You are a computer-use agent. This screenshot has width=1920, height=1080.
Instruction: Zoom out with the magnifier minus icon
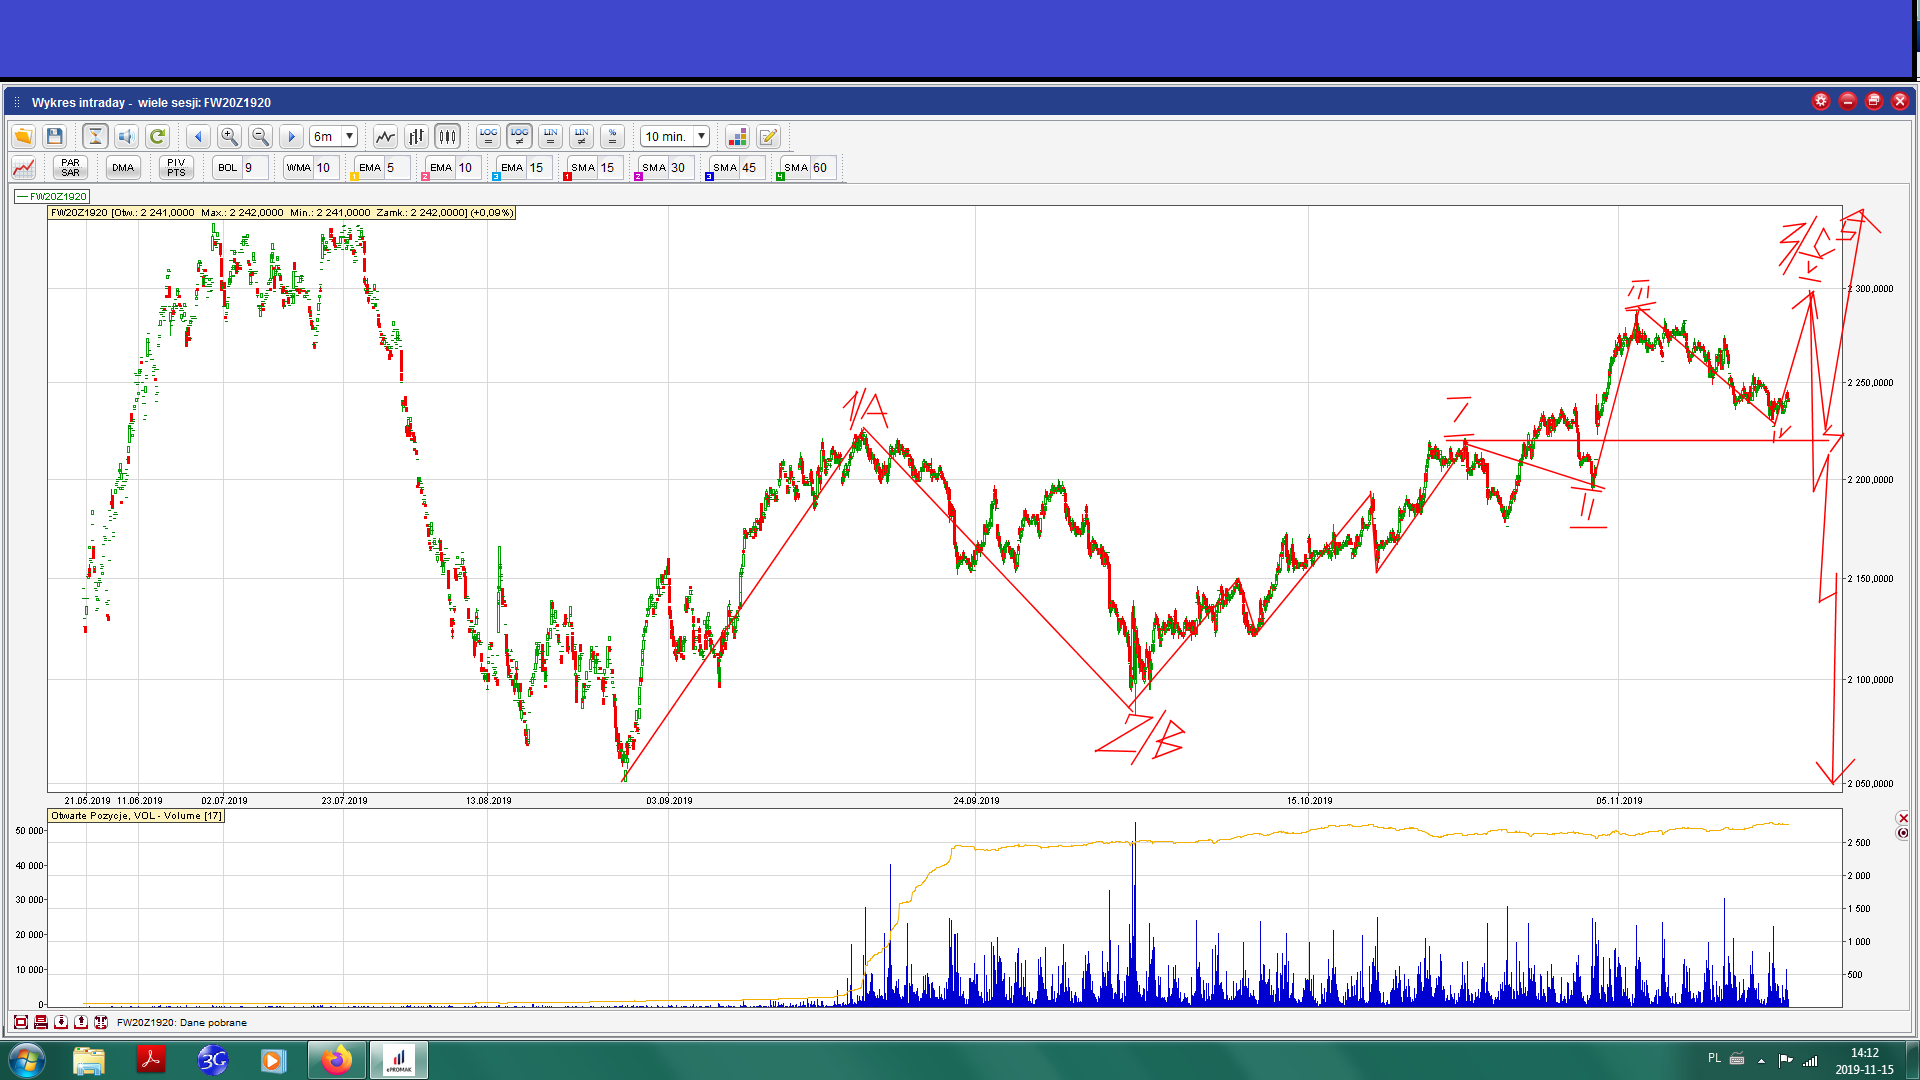pyautogui.click(x=260, y=136)
